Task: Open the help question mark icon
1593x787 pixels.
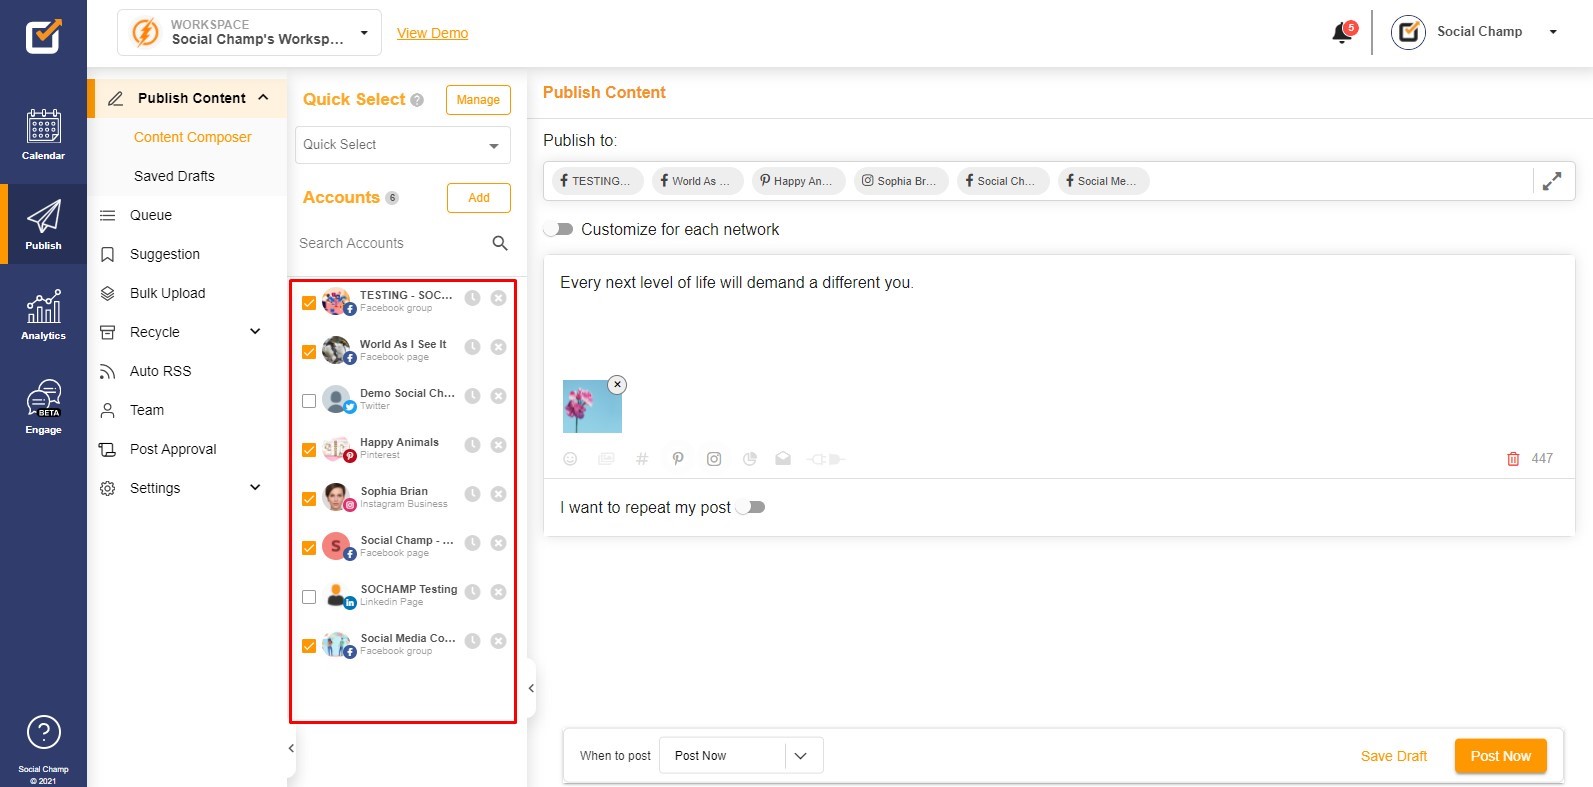Action: pos(43,732)
